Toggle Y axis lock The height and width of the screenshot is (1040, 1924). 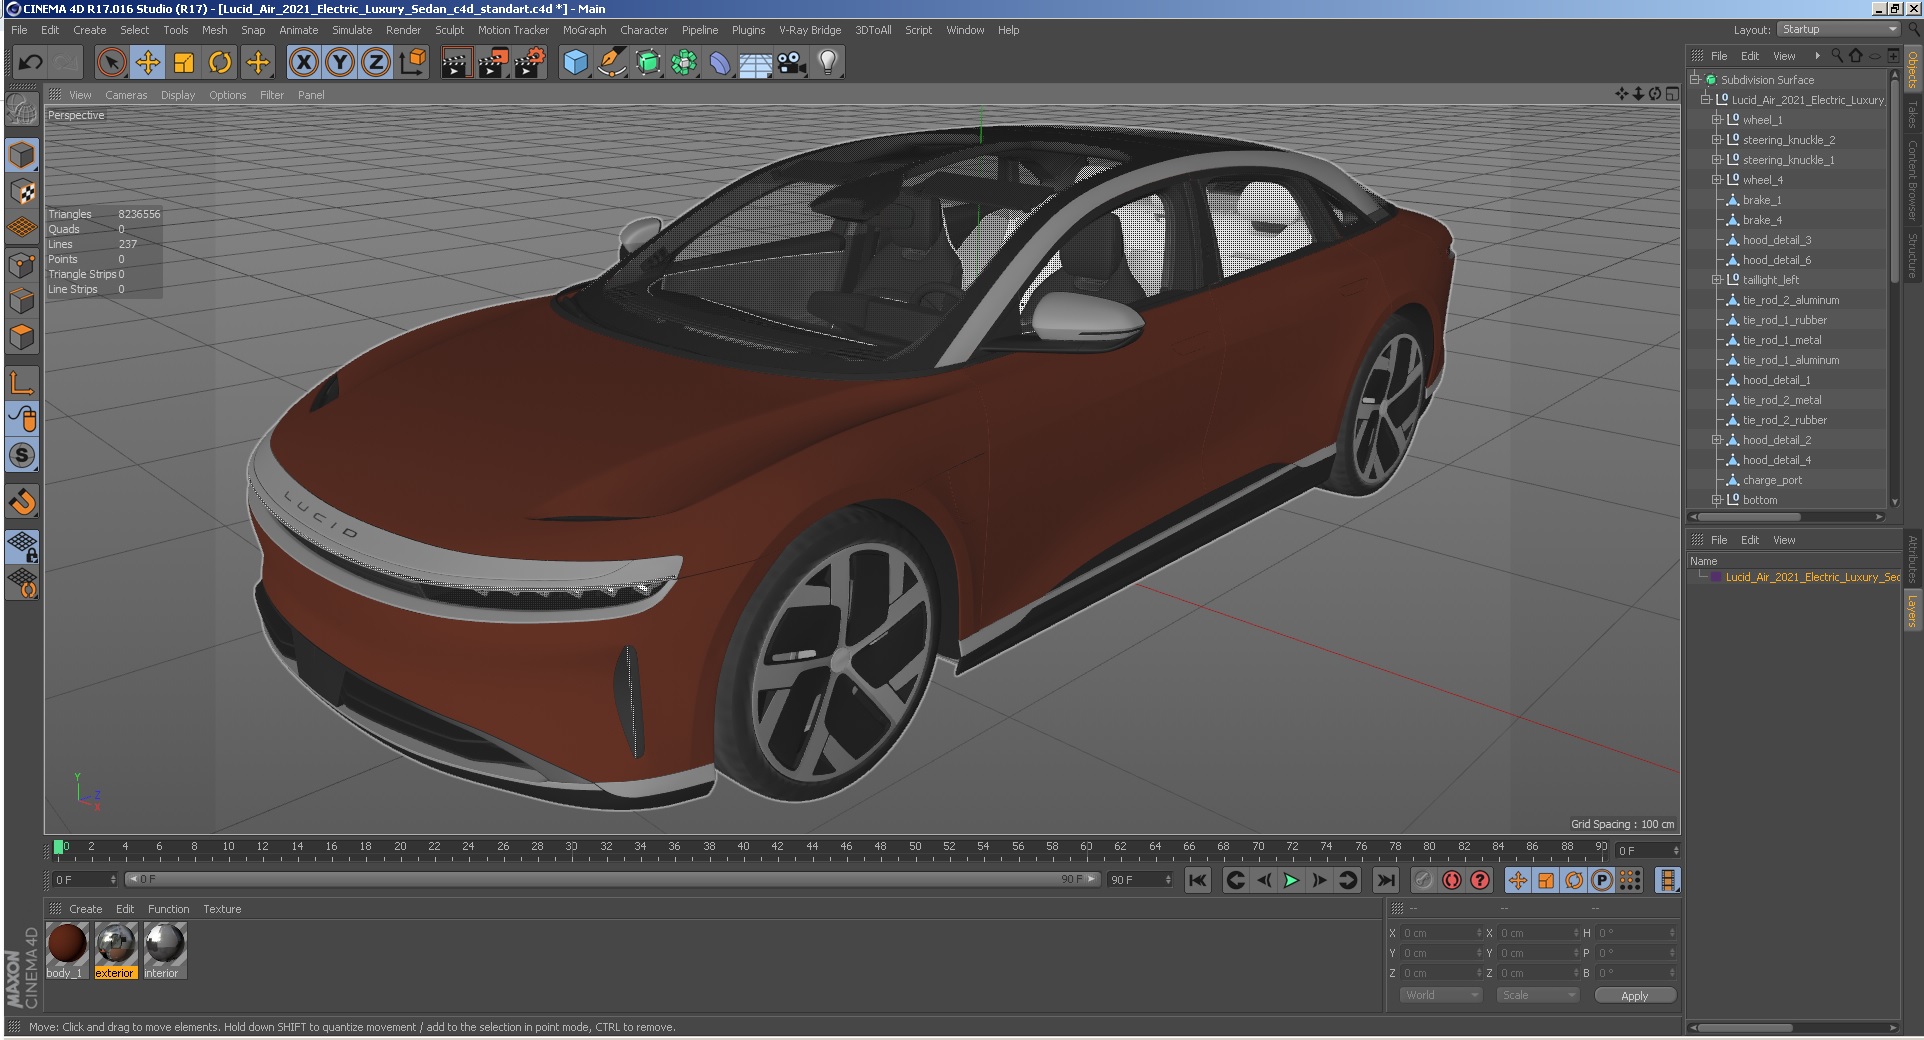click(340, 63)
